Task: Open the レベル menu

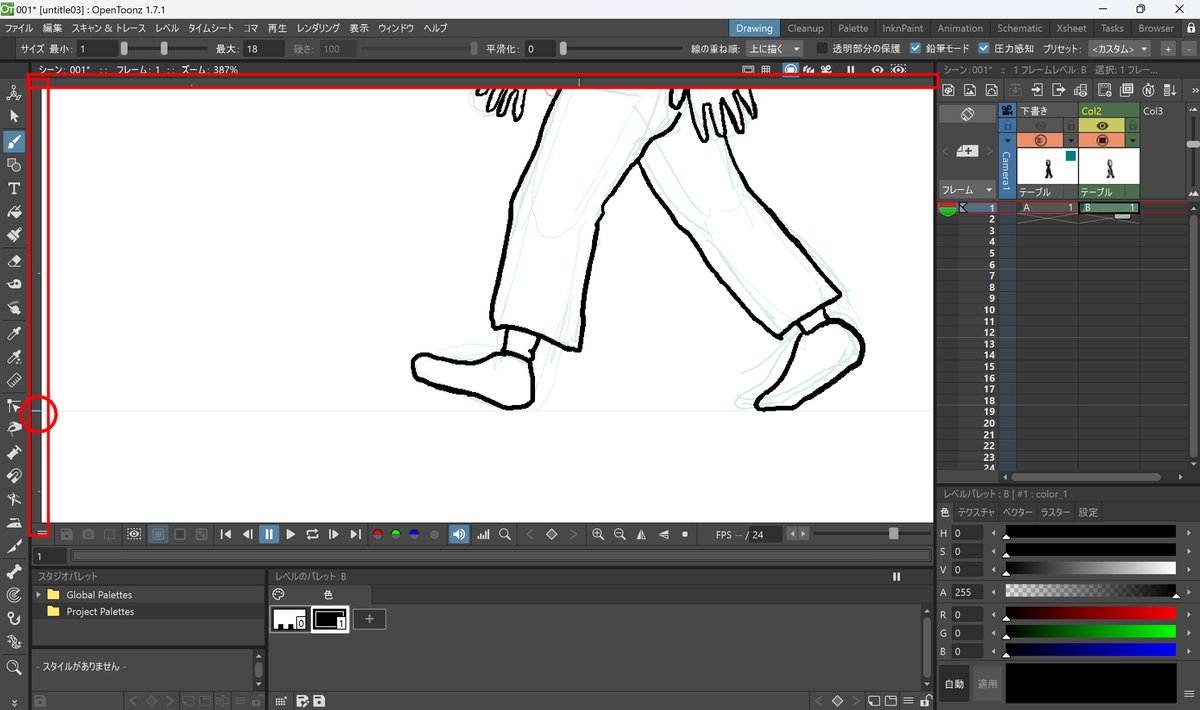Action: (x=166, y=28)
